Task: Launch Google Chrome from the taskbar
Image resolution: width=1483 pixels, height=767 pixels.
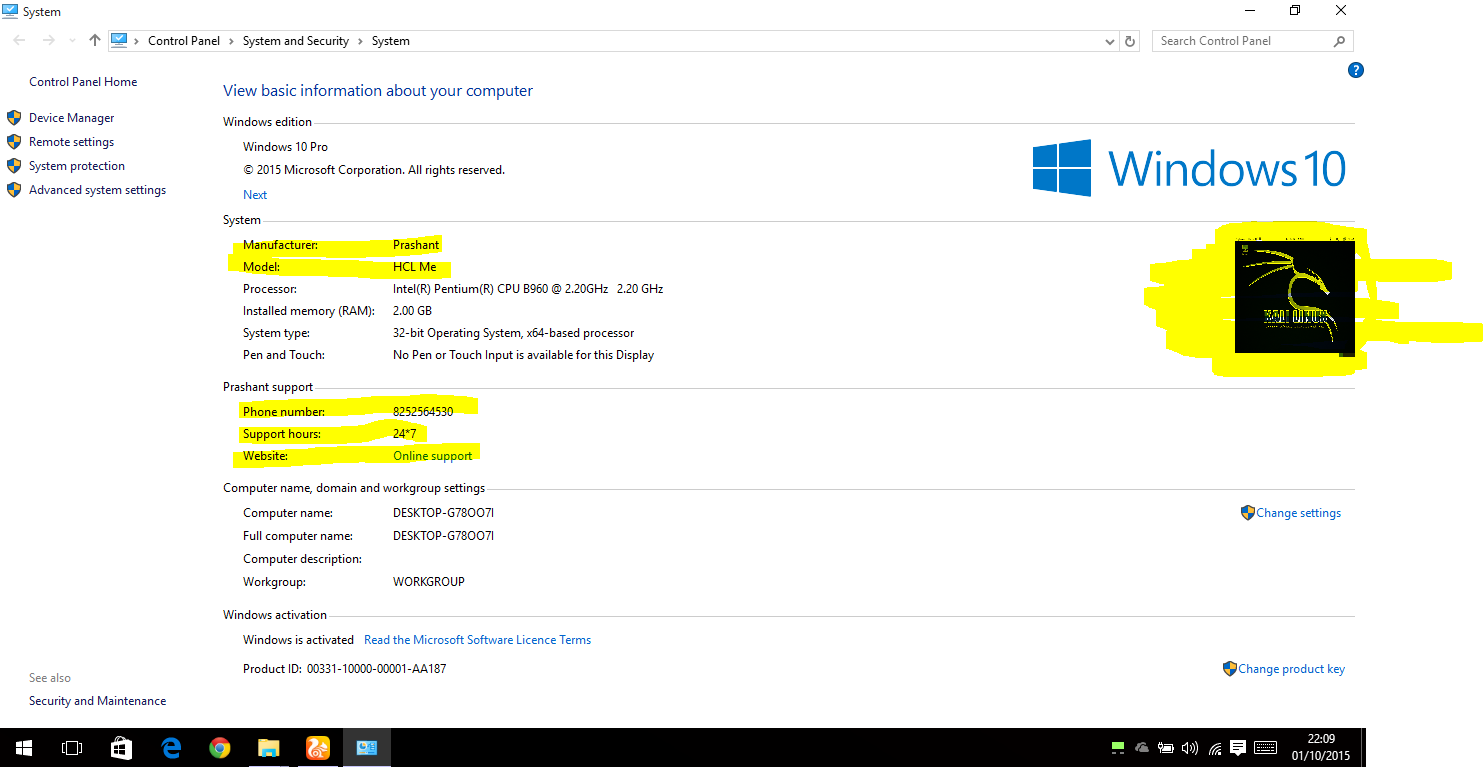Action: 220,747
